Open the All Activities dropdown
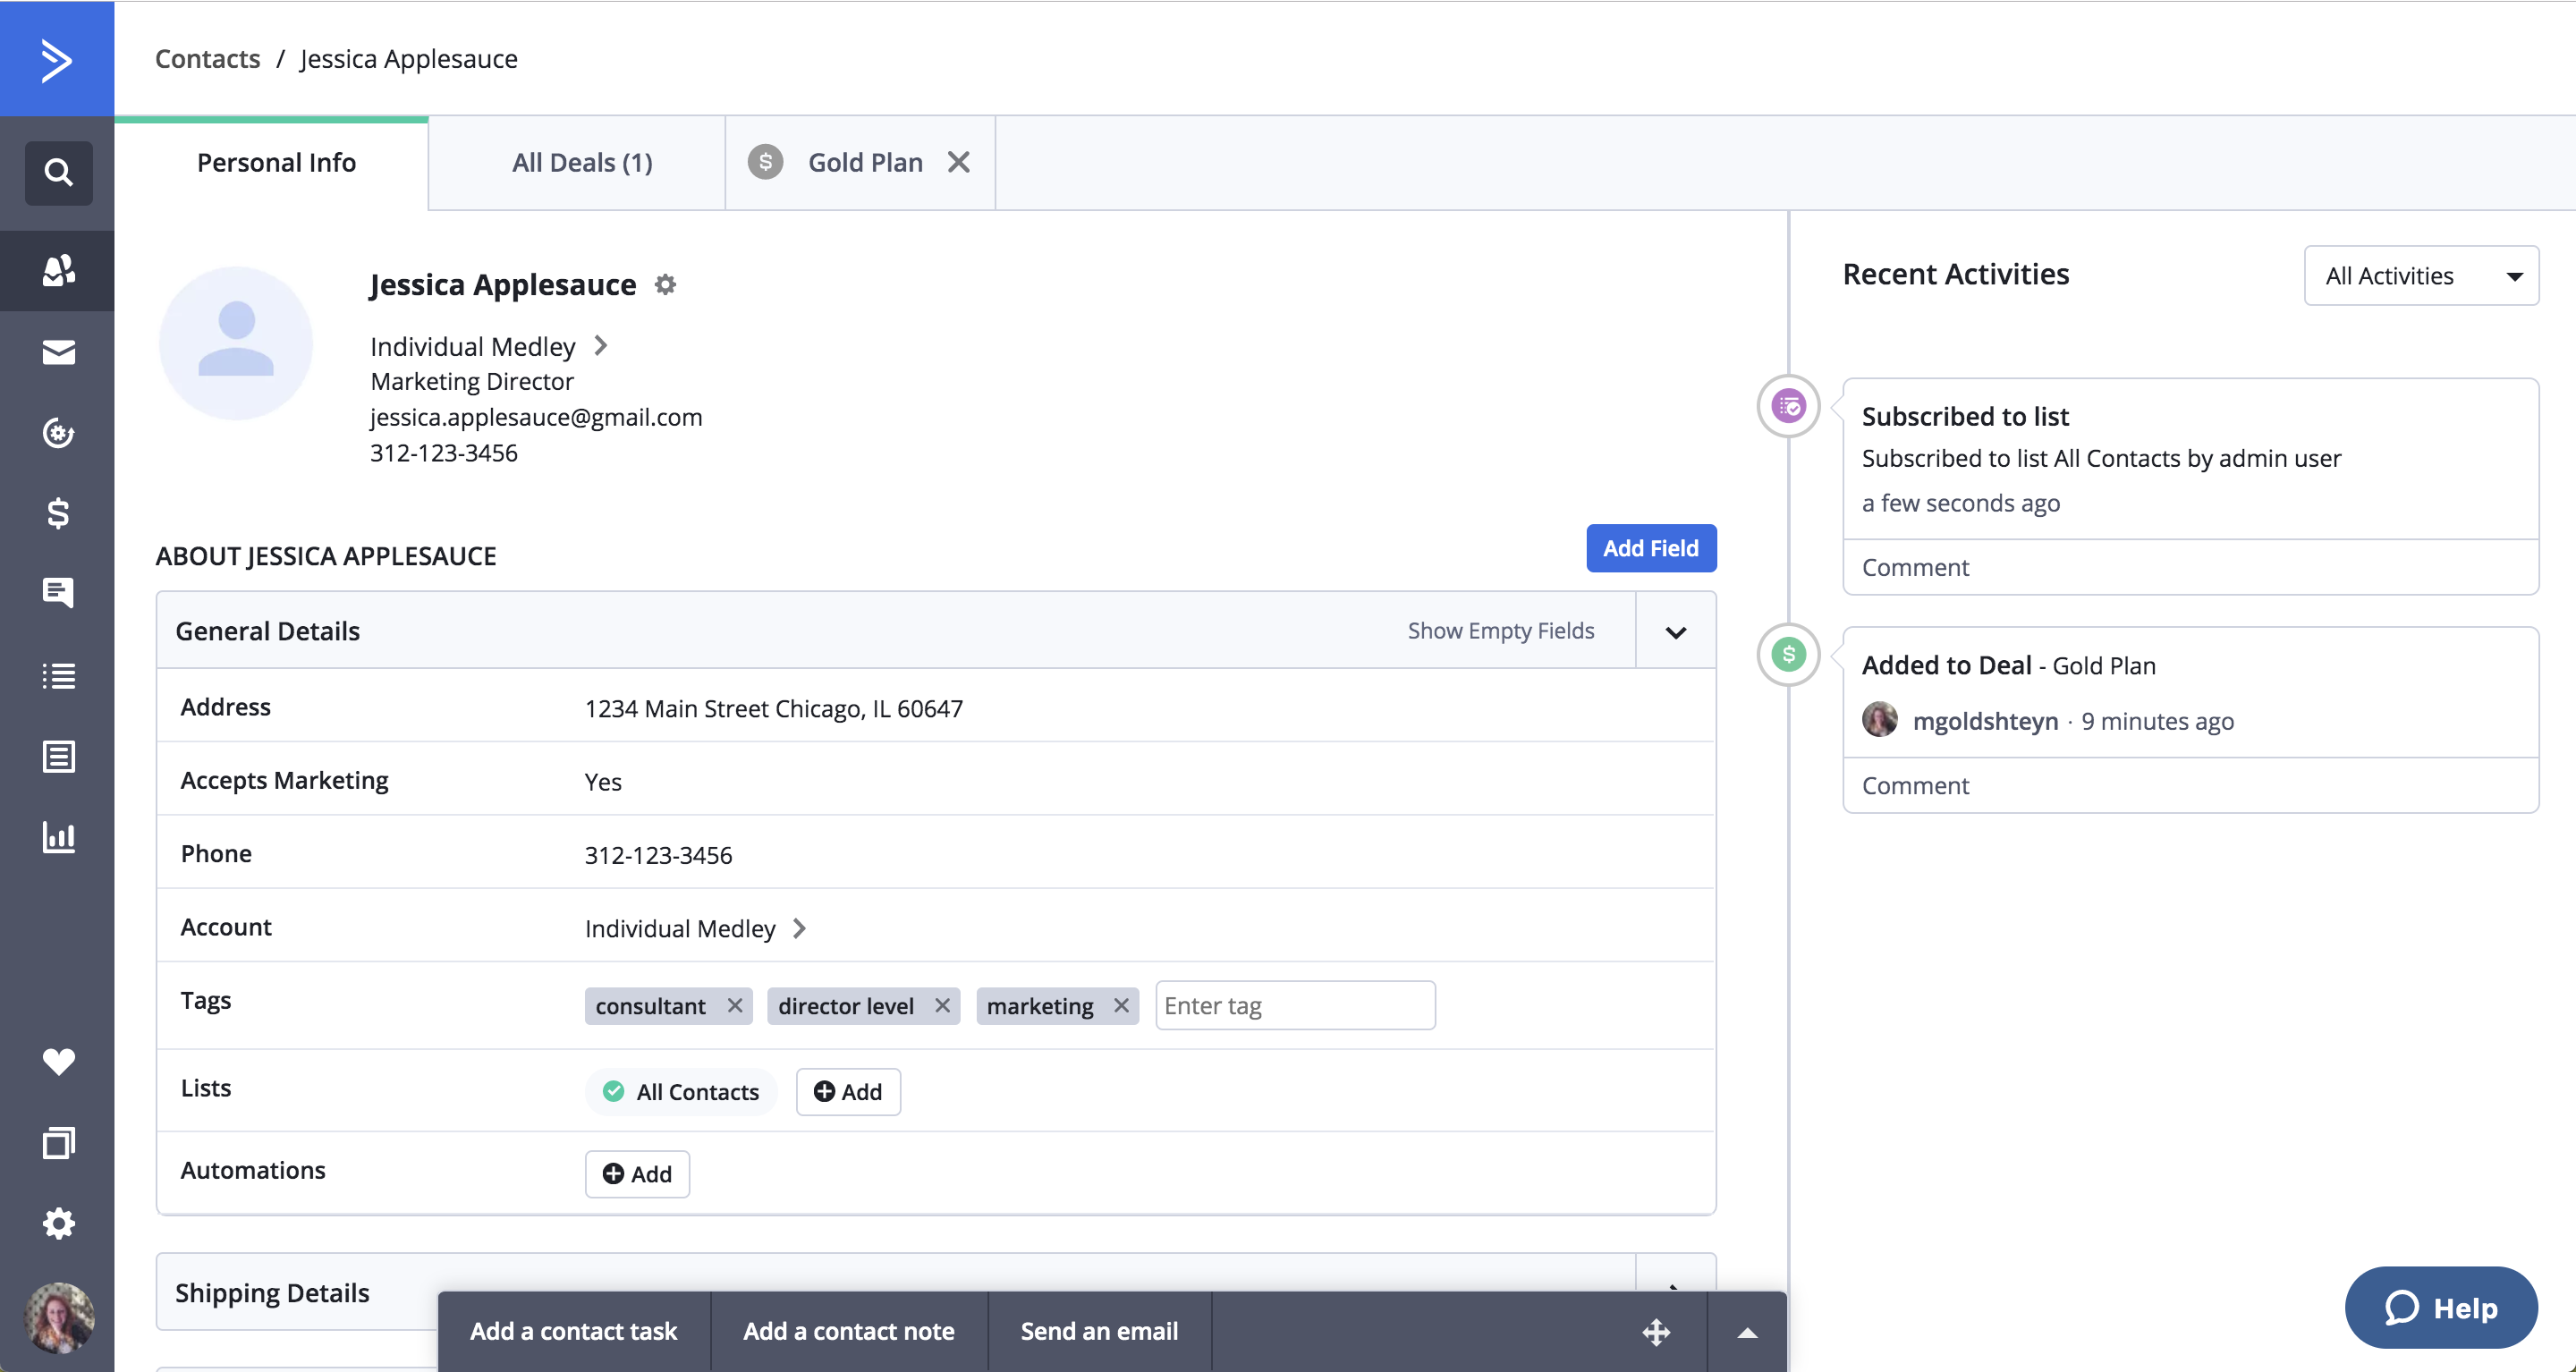Viewport: 2576px width, 1372px height. pos(2420,276)
